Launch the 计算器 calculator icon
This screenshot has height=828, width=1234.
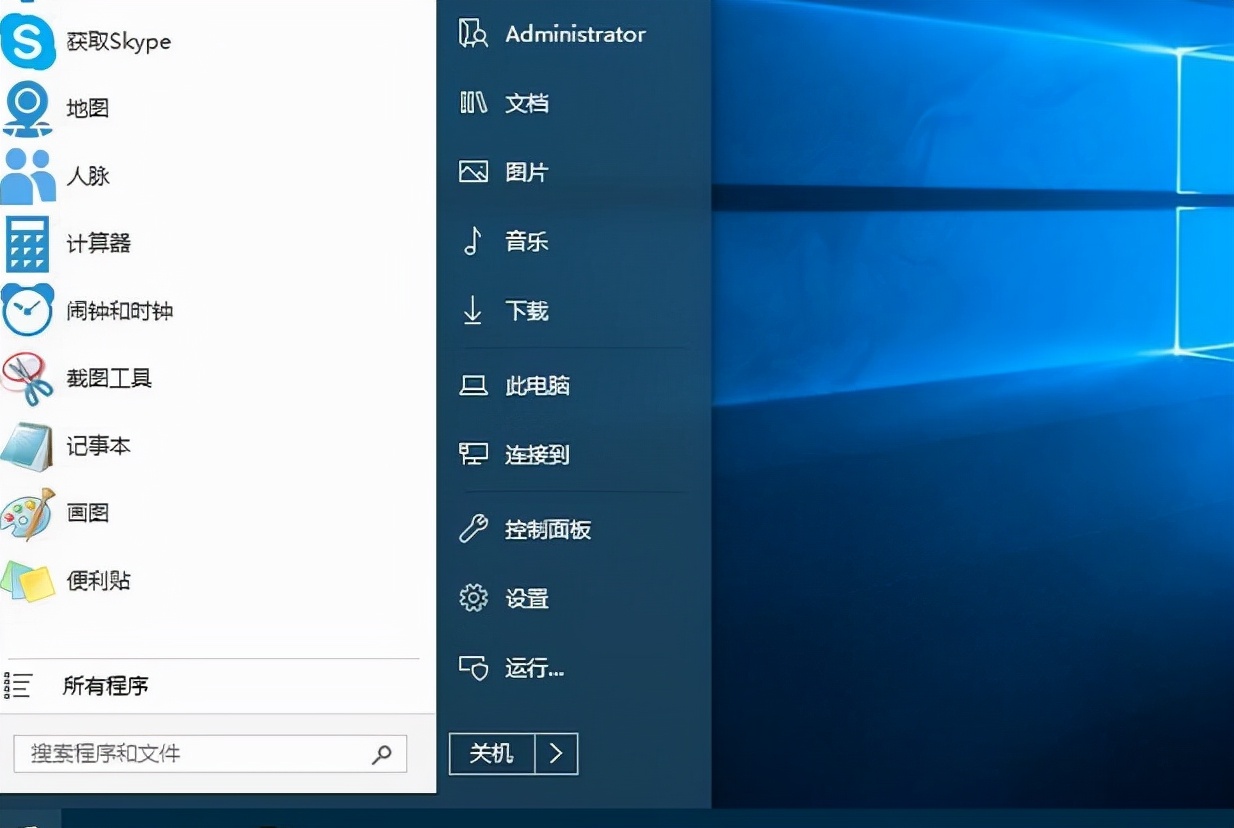click(x=28, y=243)
